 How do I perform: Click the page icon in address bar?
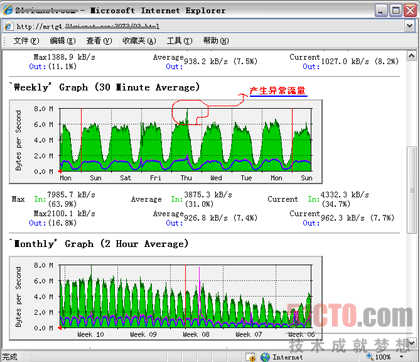click(x=9, y=26)
